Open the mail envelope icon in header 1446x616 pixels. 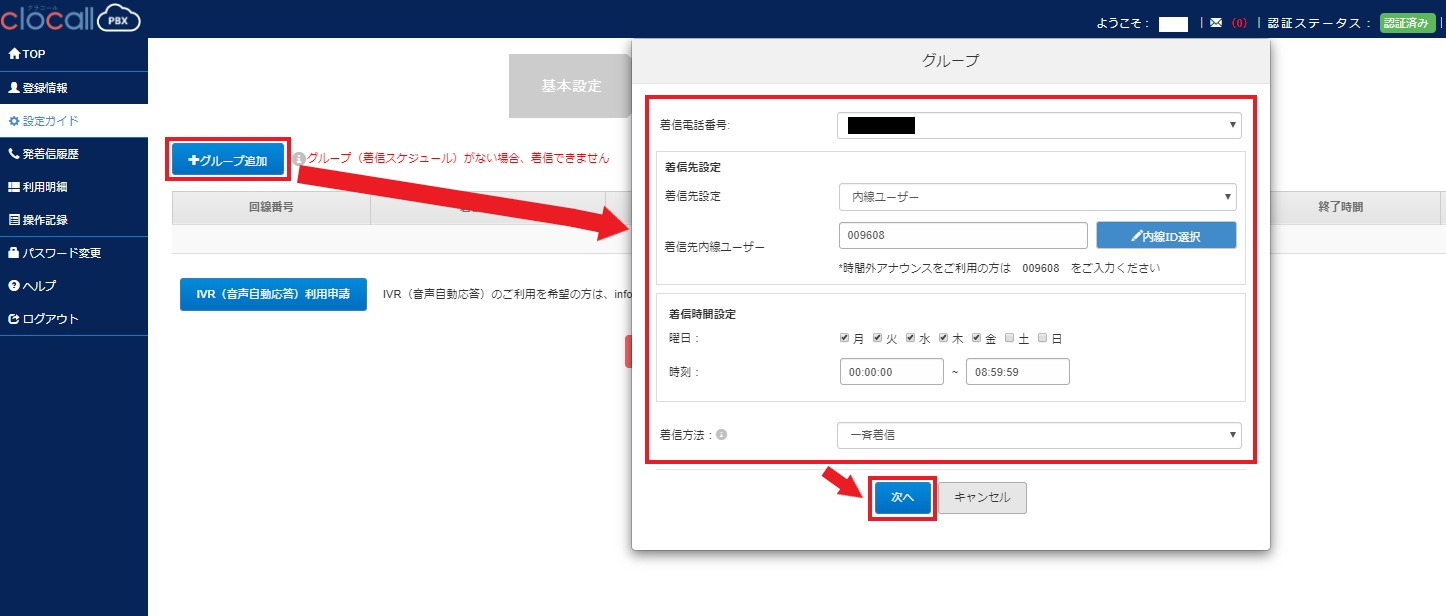1216,23
